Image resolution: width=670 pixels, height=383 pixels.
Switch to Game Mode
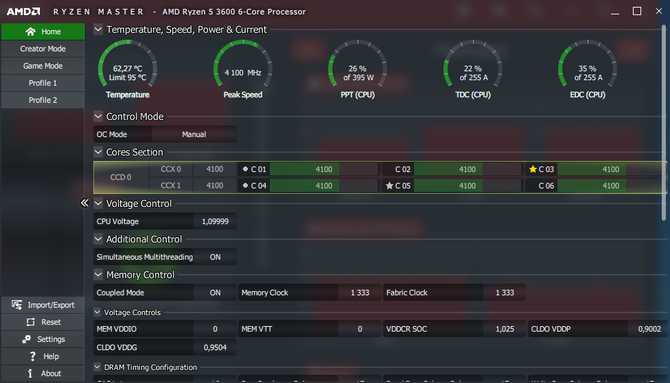(43, 66)
